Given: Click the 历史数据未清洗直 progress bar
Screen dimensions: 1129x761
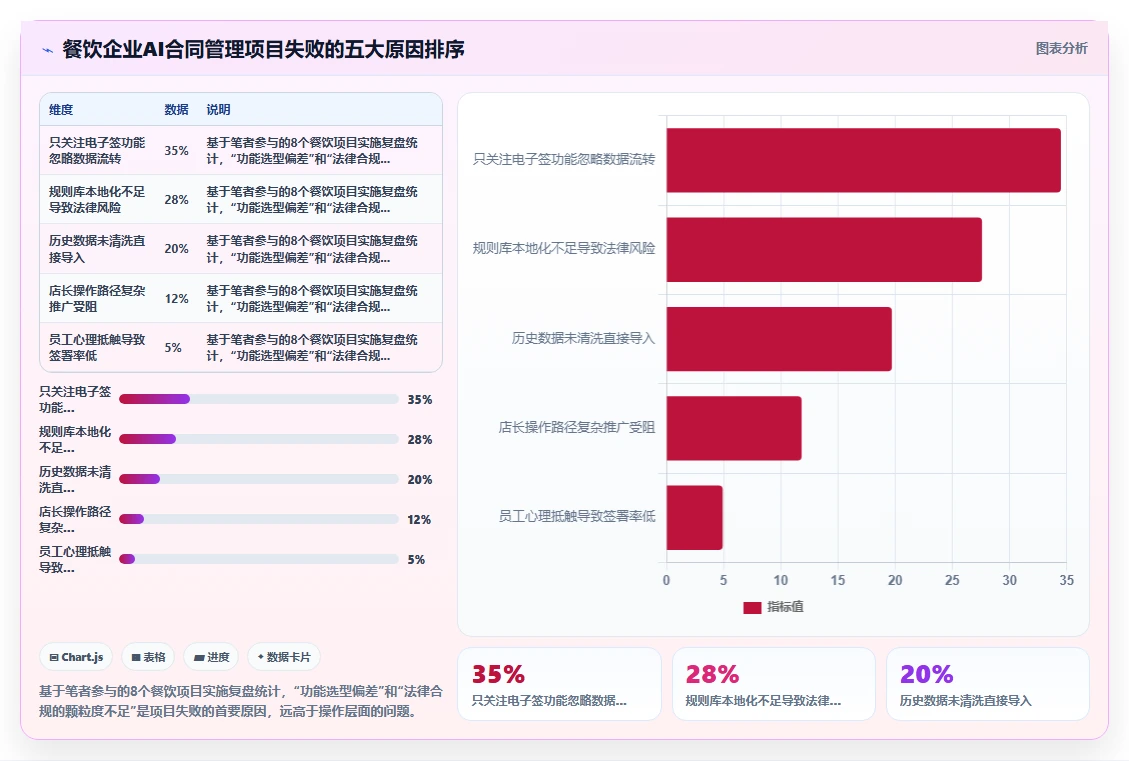Looking at the screenshot, I should tap(258, 479).
